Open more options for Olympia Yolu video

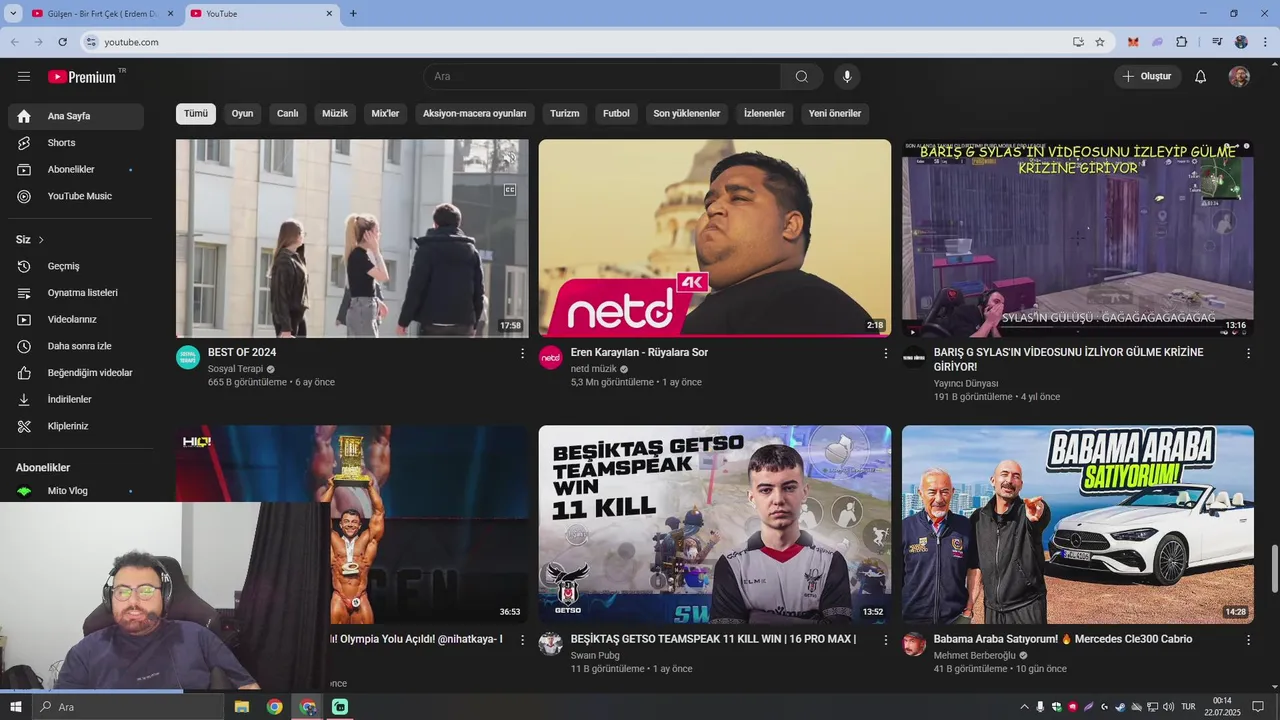(522, 640)
